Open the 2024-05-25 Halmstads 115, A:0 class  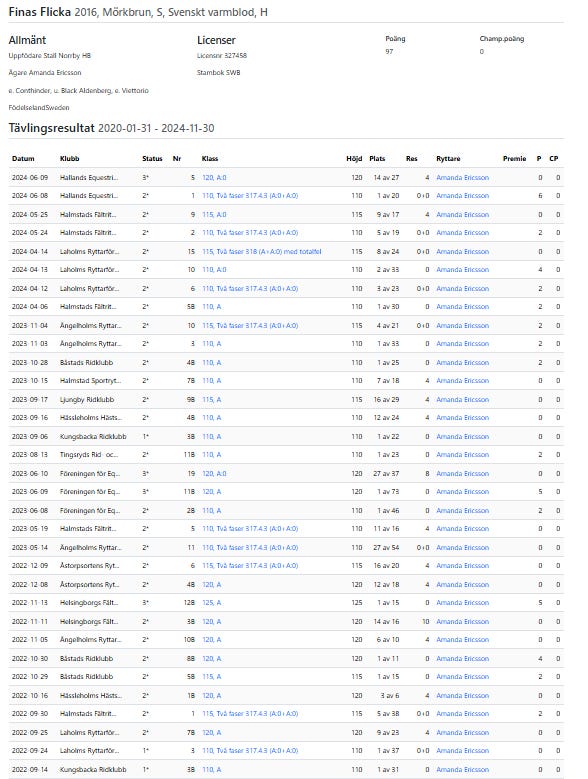click(214, 215)
